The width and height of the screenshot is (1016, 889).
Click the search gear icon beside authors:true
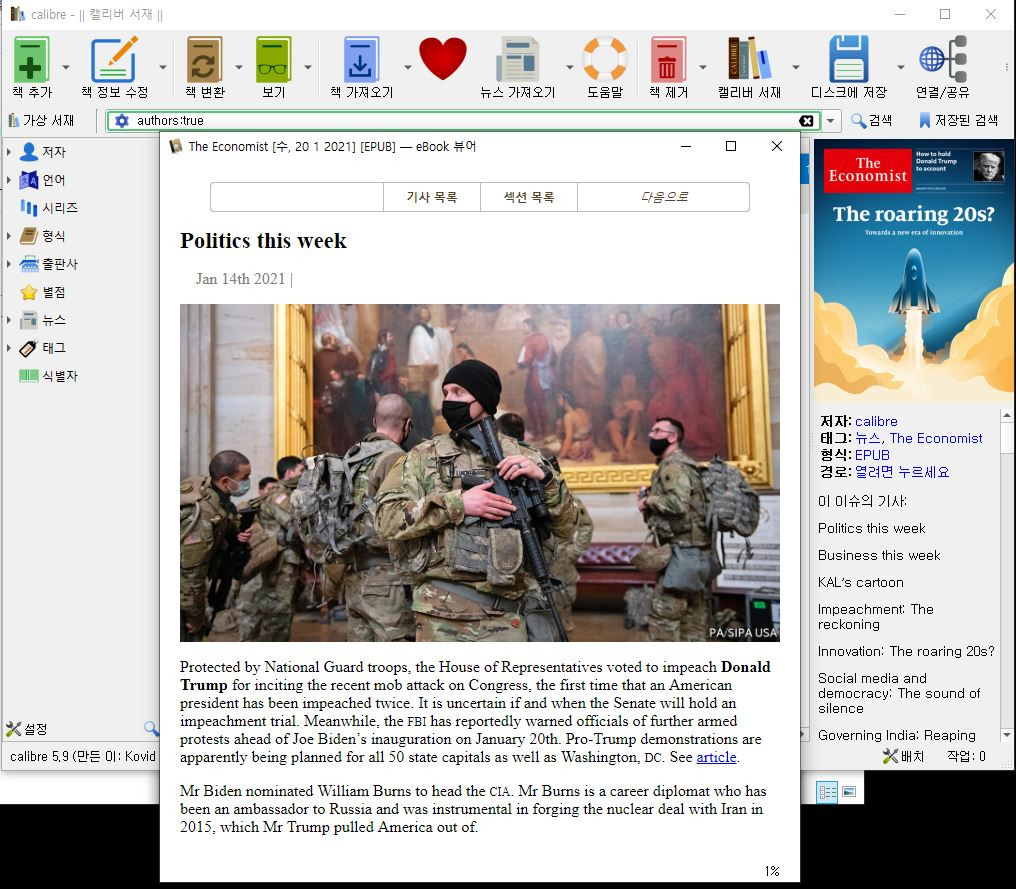click(122, 121)
